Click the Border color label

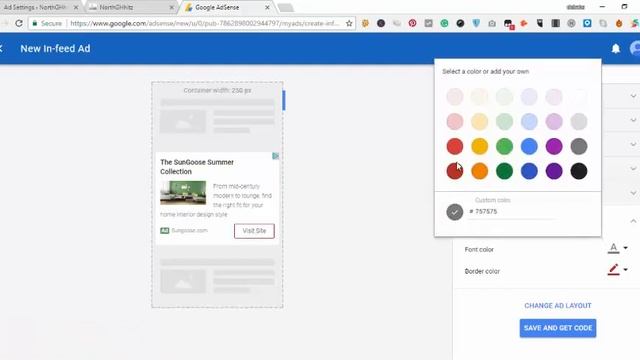[482, 271]
